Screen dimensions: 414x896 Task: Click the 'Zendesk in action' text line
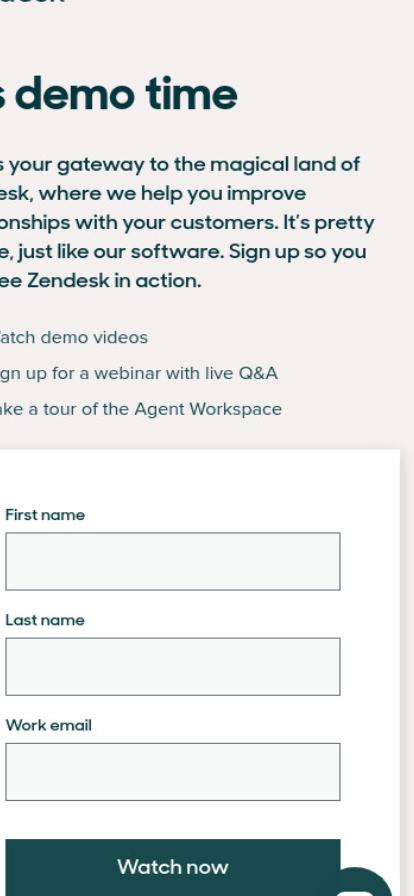click(101, 281)
